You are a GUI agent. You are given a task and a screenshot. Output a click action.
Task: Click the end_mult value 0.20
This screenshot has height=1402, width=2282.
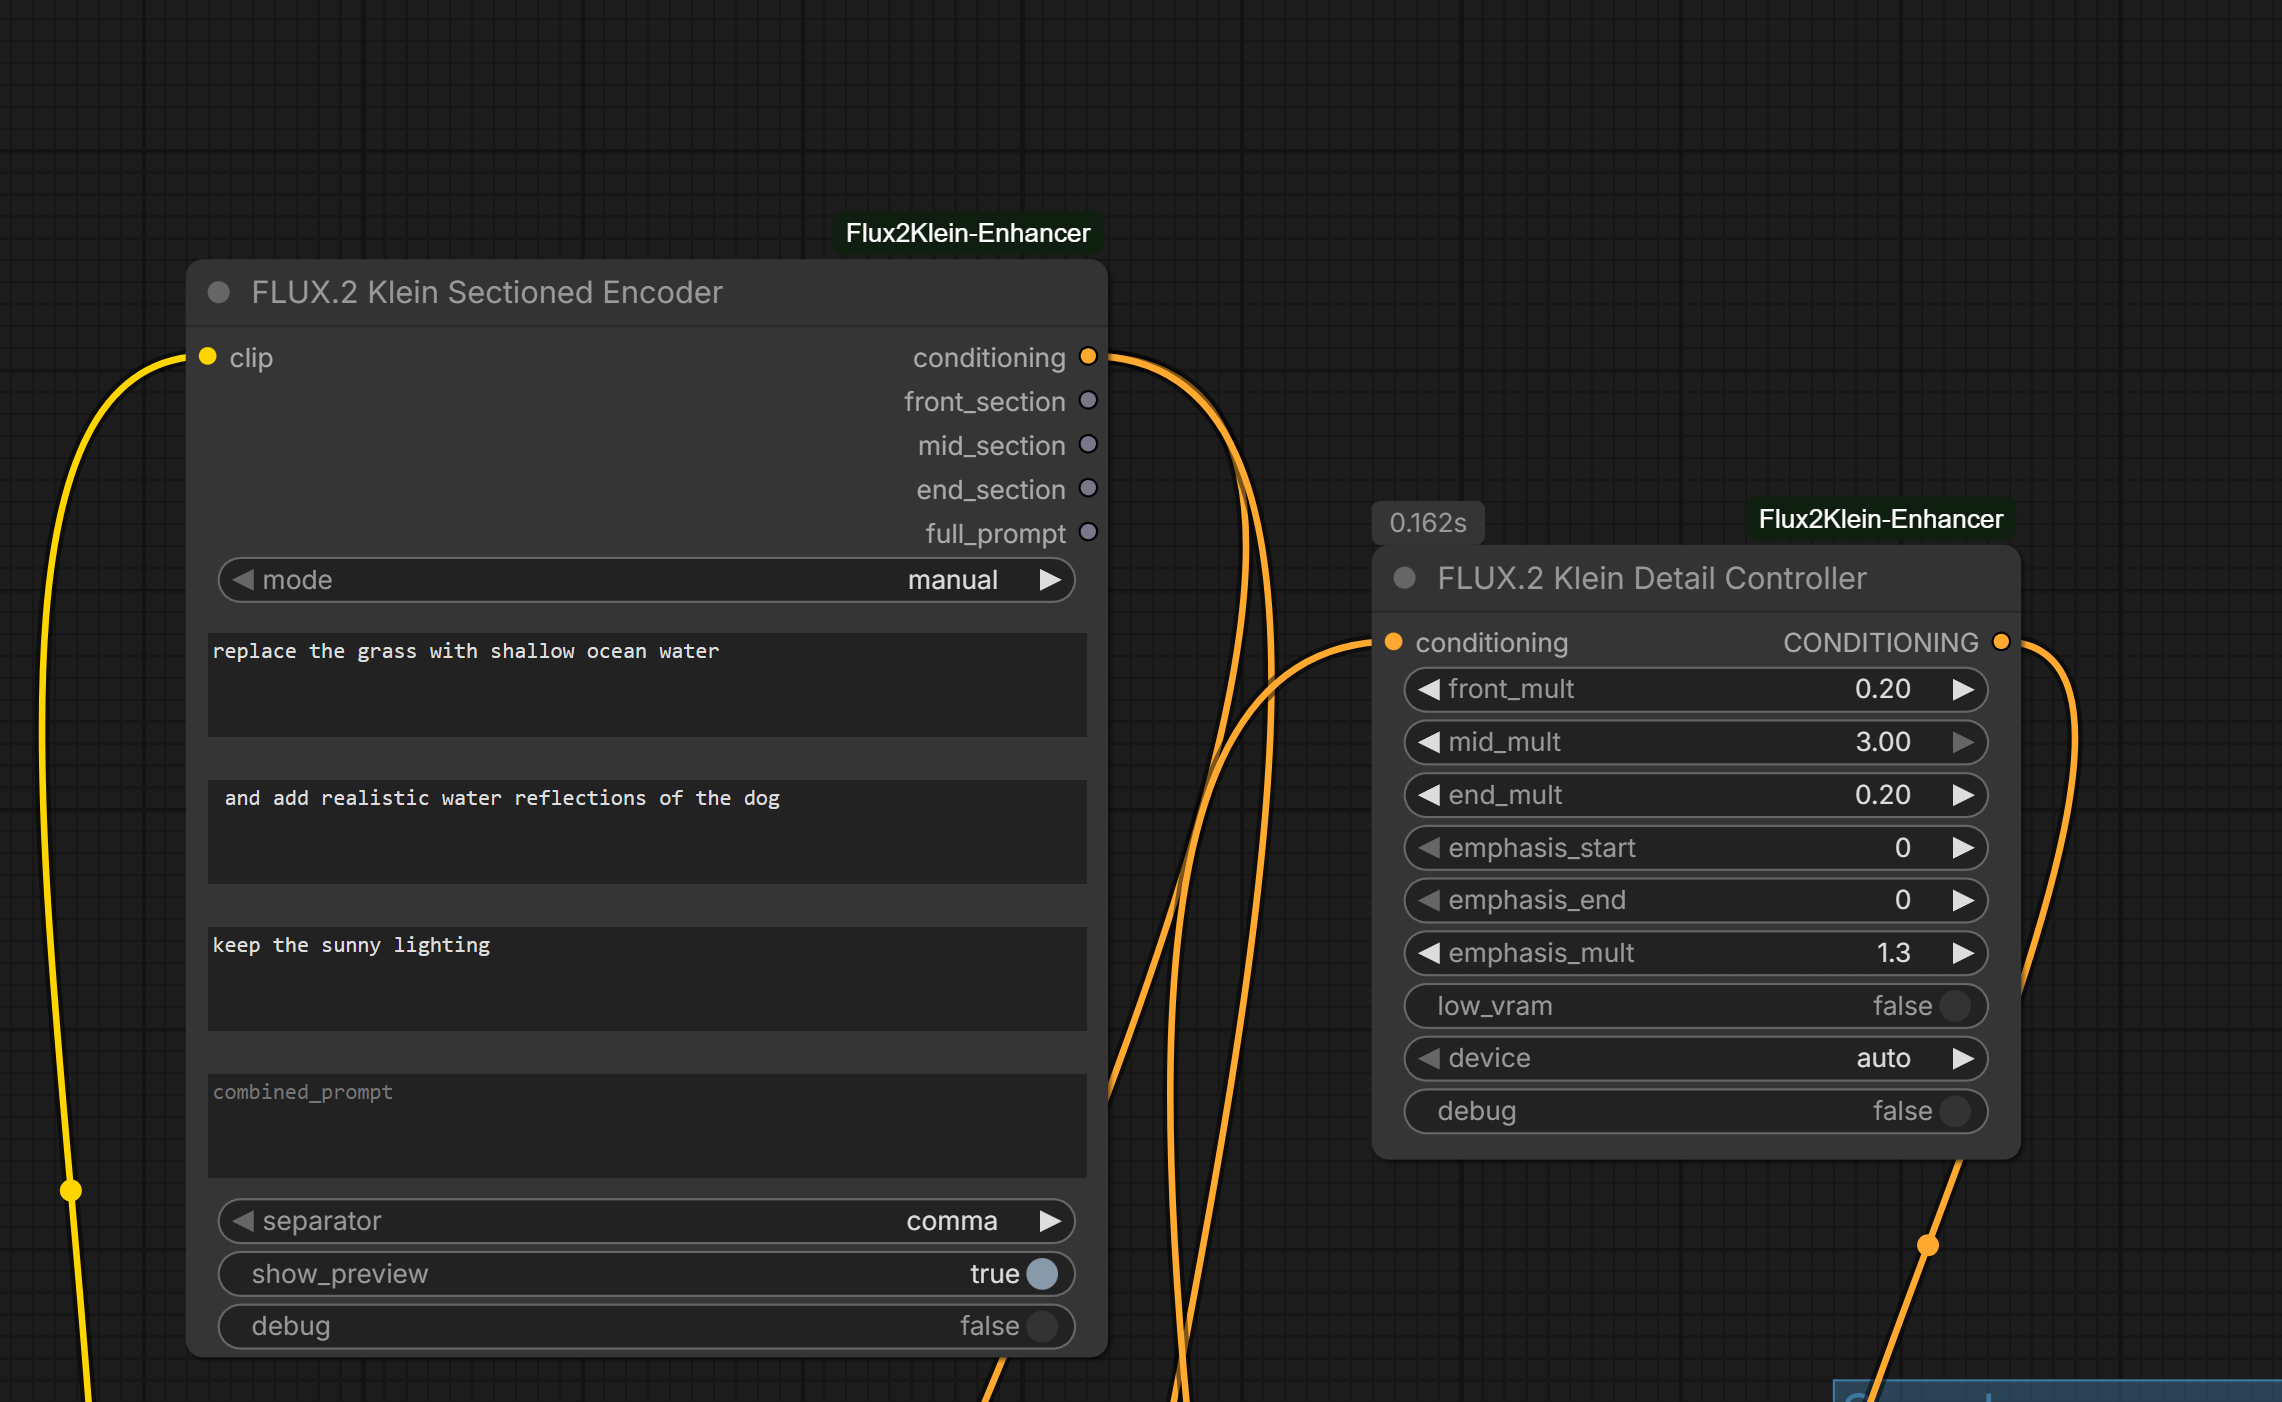pyautogui.click(x=1882, y=795)
